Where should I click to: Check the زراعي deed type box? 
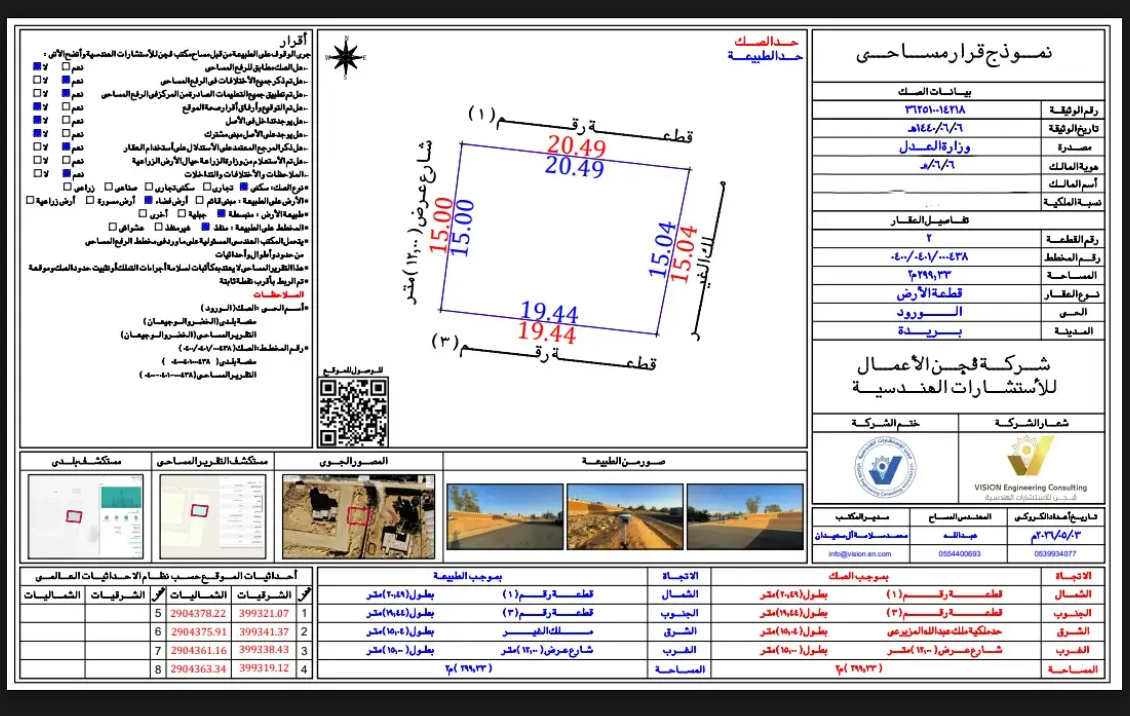point(67,187)
